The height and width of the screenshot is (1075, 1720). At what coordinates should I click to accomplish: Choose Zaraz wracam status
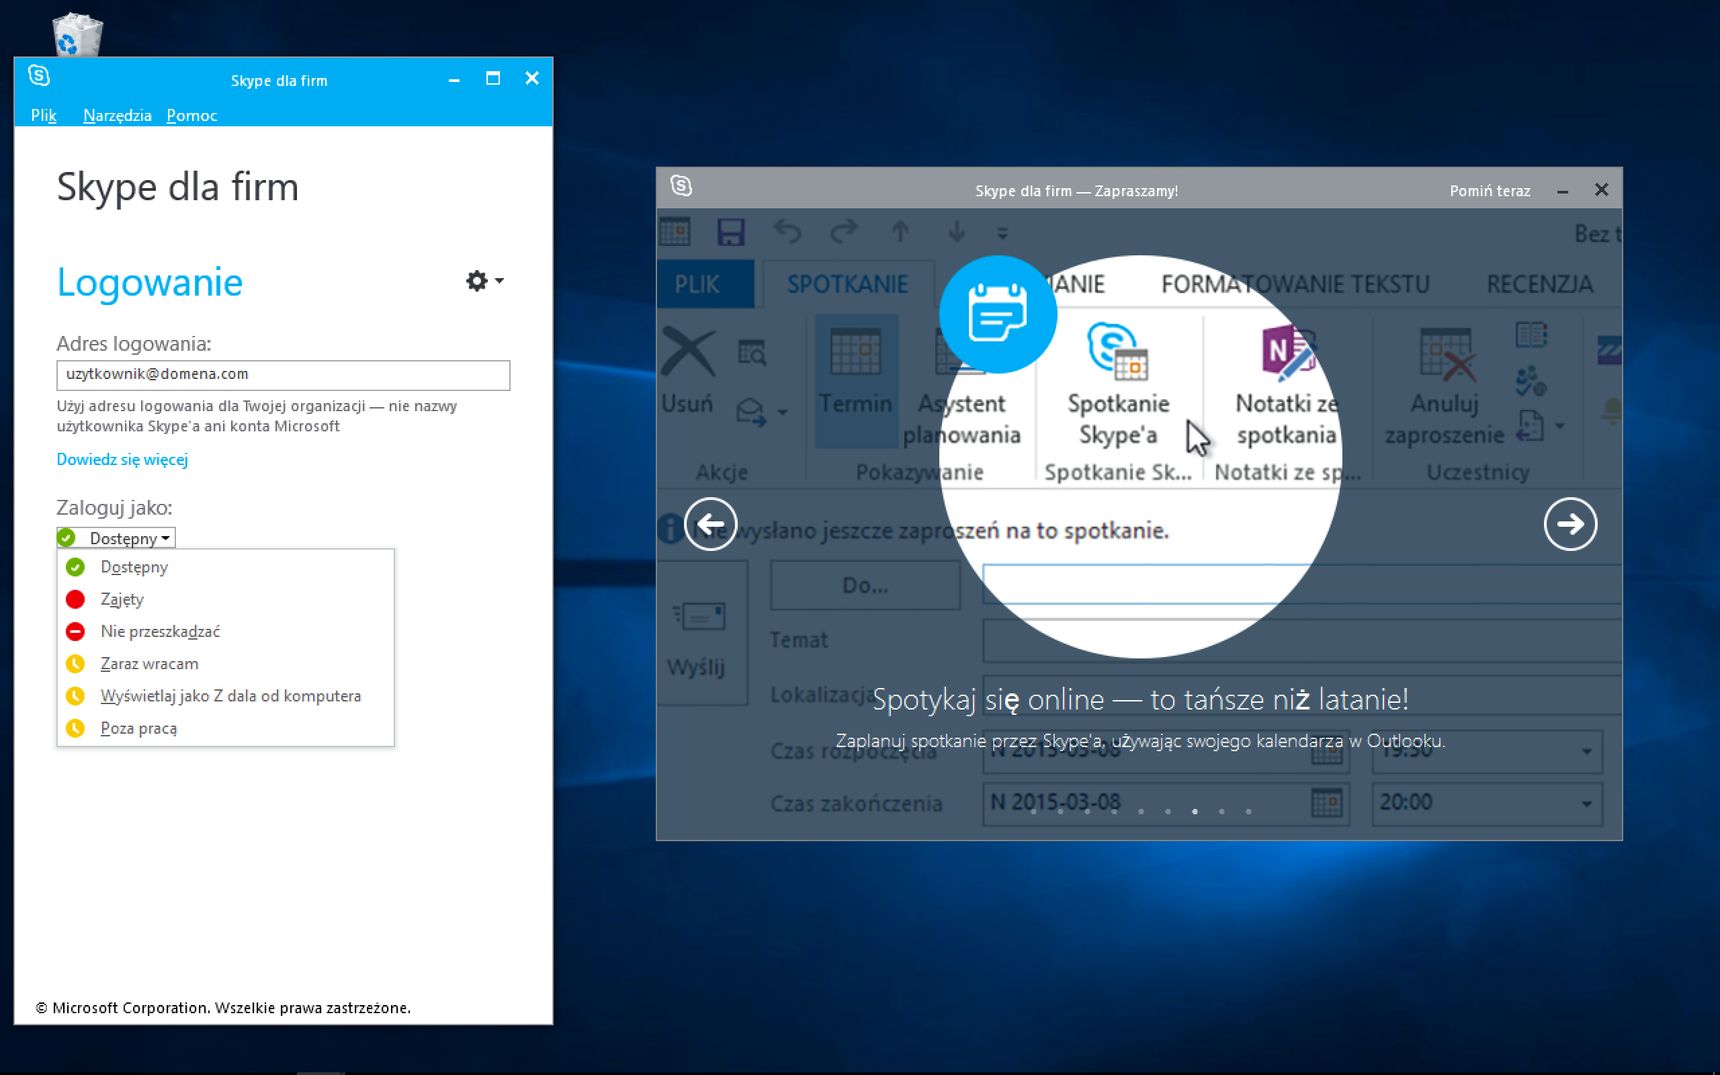click(226, 663)
